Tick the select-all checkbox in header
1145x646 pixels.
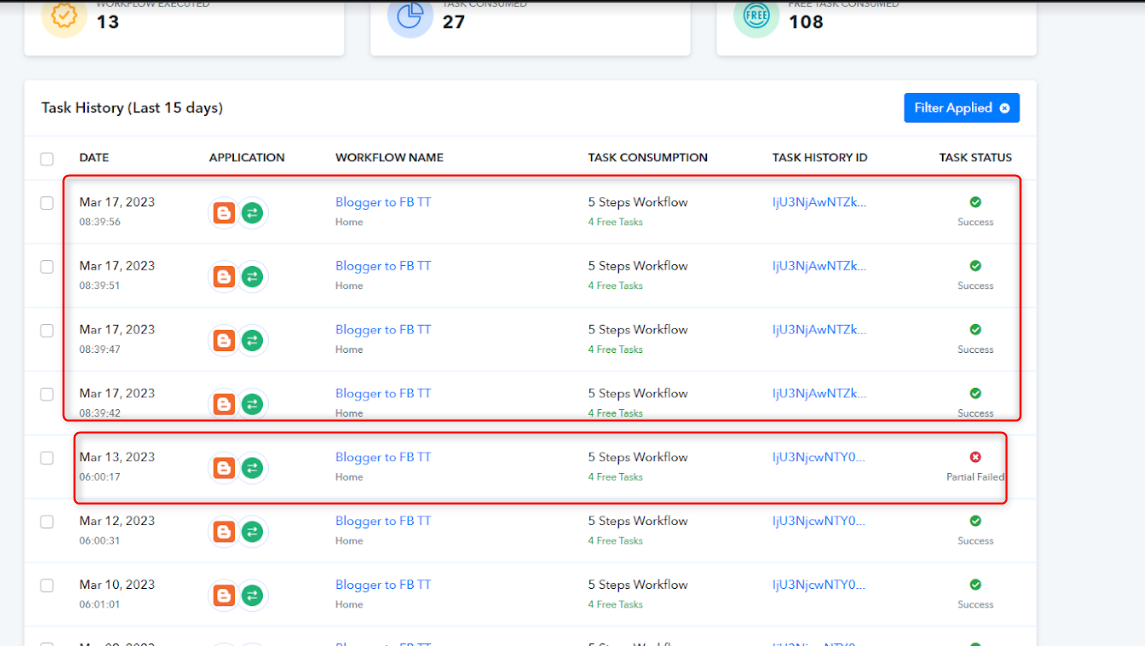pyautogui.click(x=47, y=158)
